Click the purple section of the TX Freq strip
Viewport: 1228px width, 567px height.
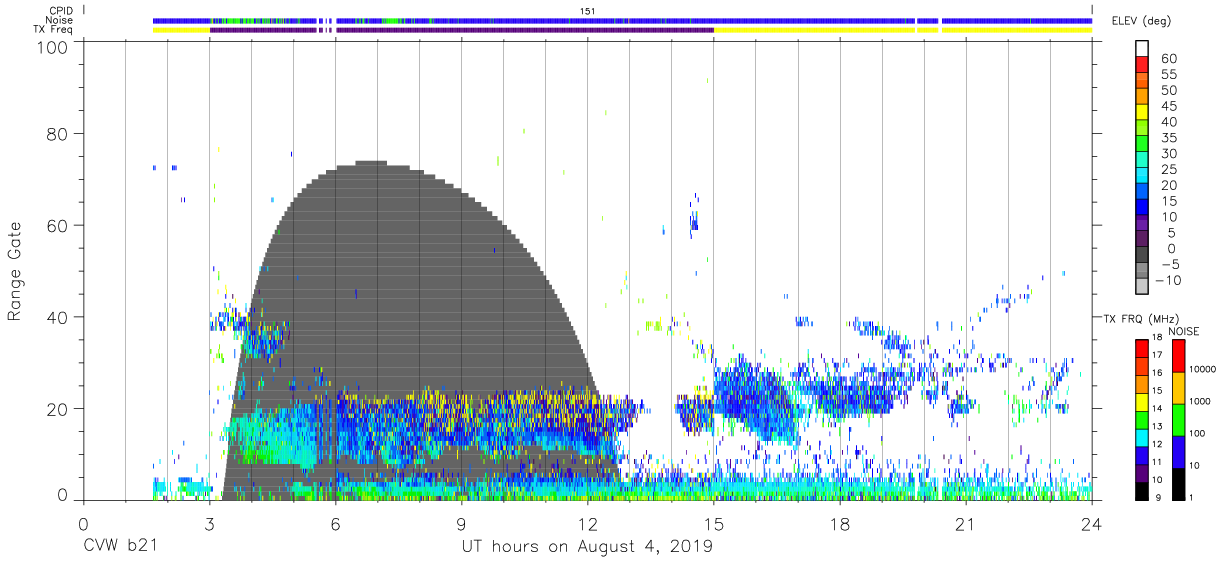pos(461,30)
